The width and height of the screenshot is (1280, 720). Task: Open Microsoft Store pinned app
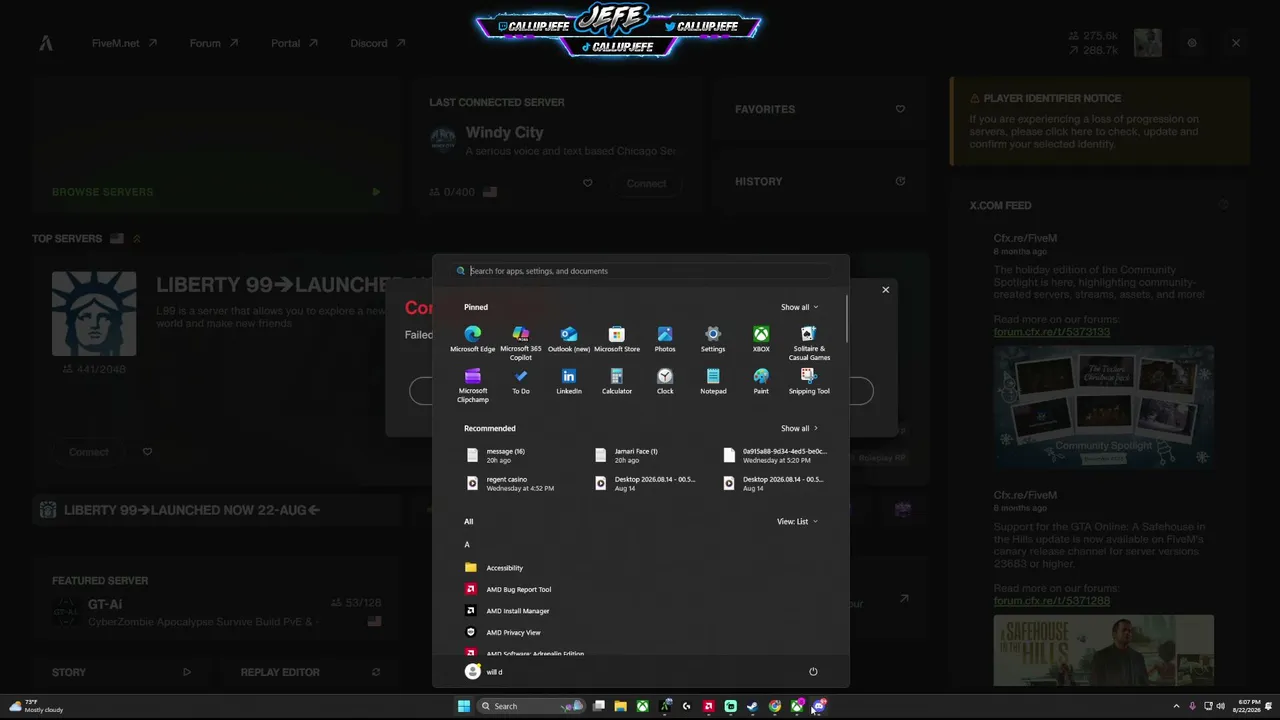[617, 339]
